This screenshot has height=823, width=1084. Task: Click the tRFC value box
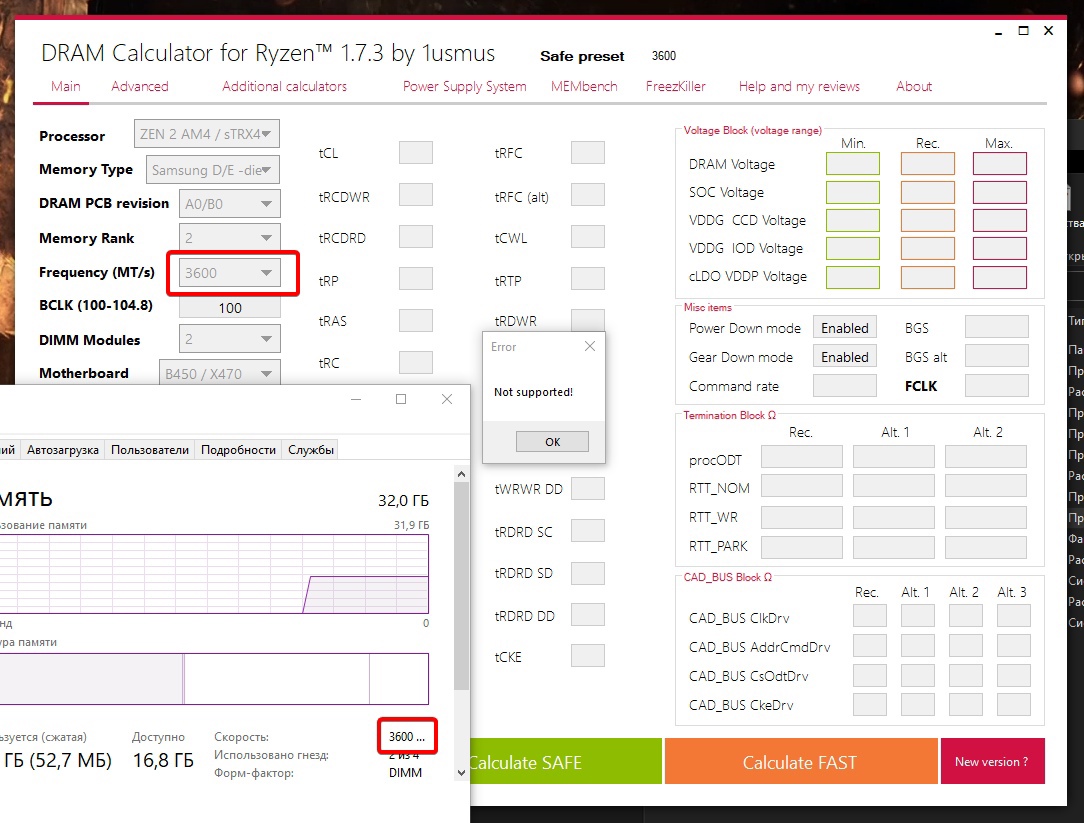[x=588, y=152]
